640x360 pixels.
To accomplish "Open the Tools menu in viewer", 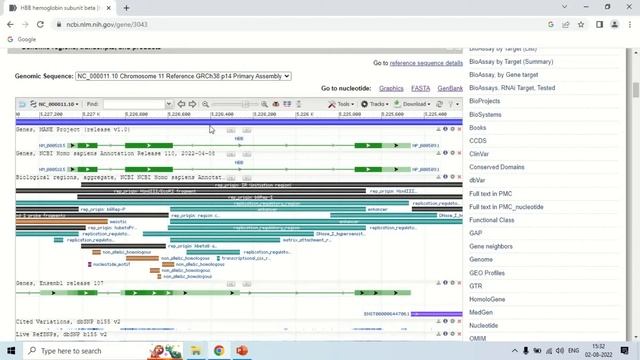I will point(341,104).
